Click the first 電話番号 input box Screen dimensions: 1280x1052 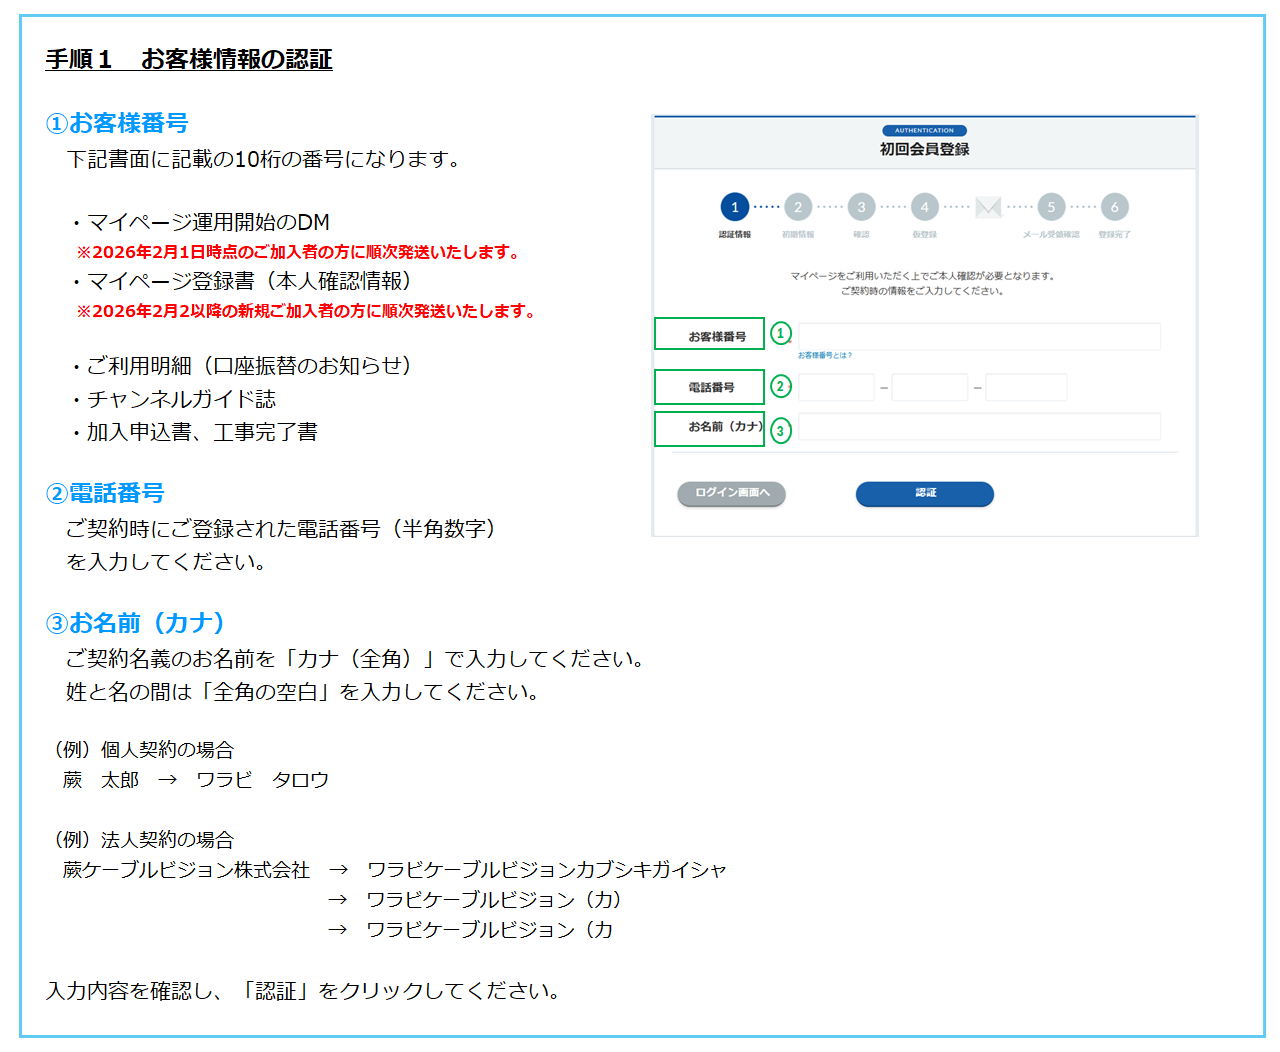(x=836, y=387)
